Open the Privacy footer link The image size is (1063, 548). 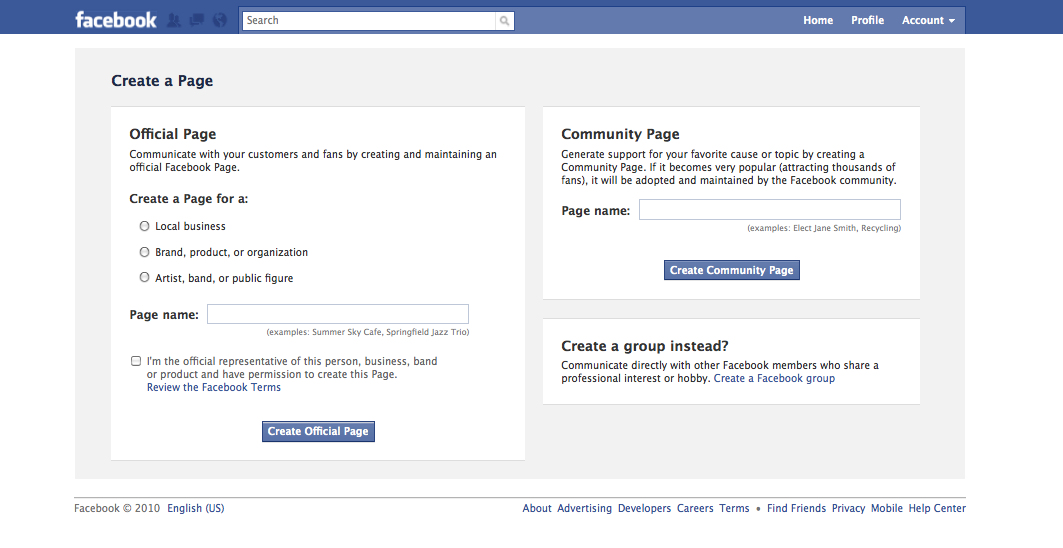click(x=849, y=508)
